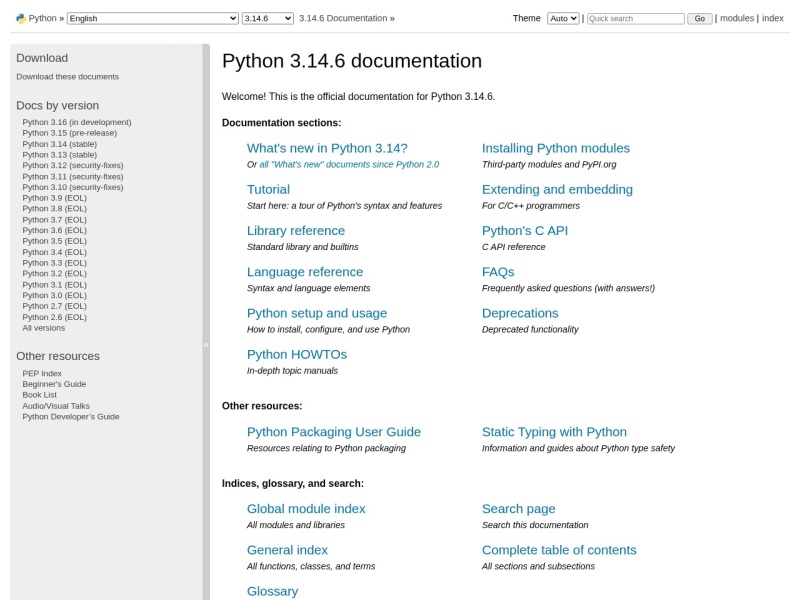Open Python 2.7 (EOL) docs
This screenshot has height=600, width=800.
coord(54,306)
